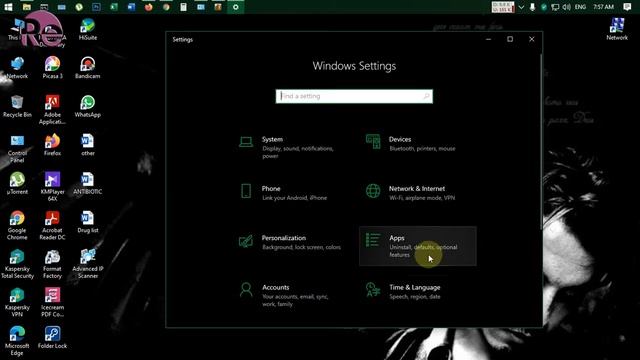Open Acrobat Reader DC shortcut
Image resolution: width=640 pixels, height=360 pixels.
[x=52, y=225]
